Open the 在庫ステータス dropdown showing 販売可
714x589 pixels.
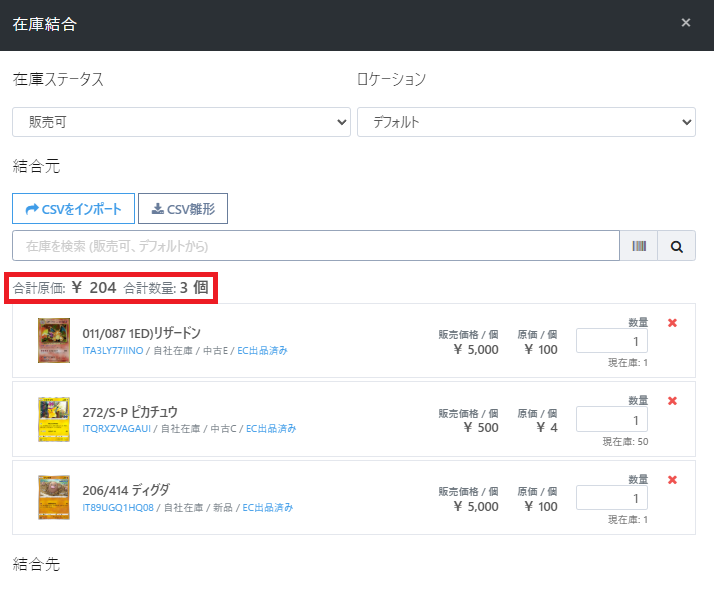(x=181, y=122)
